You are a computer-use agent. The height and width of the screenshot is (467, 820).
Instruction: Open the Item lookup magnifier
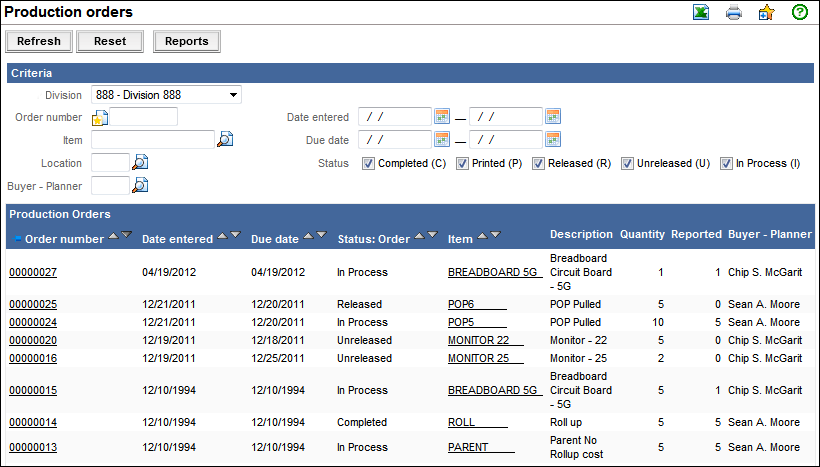click(x=225, y=140)
